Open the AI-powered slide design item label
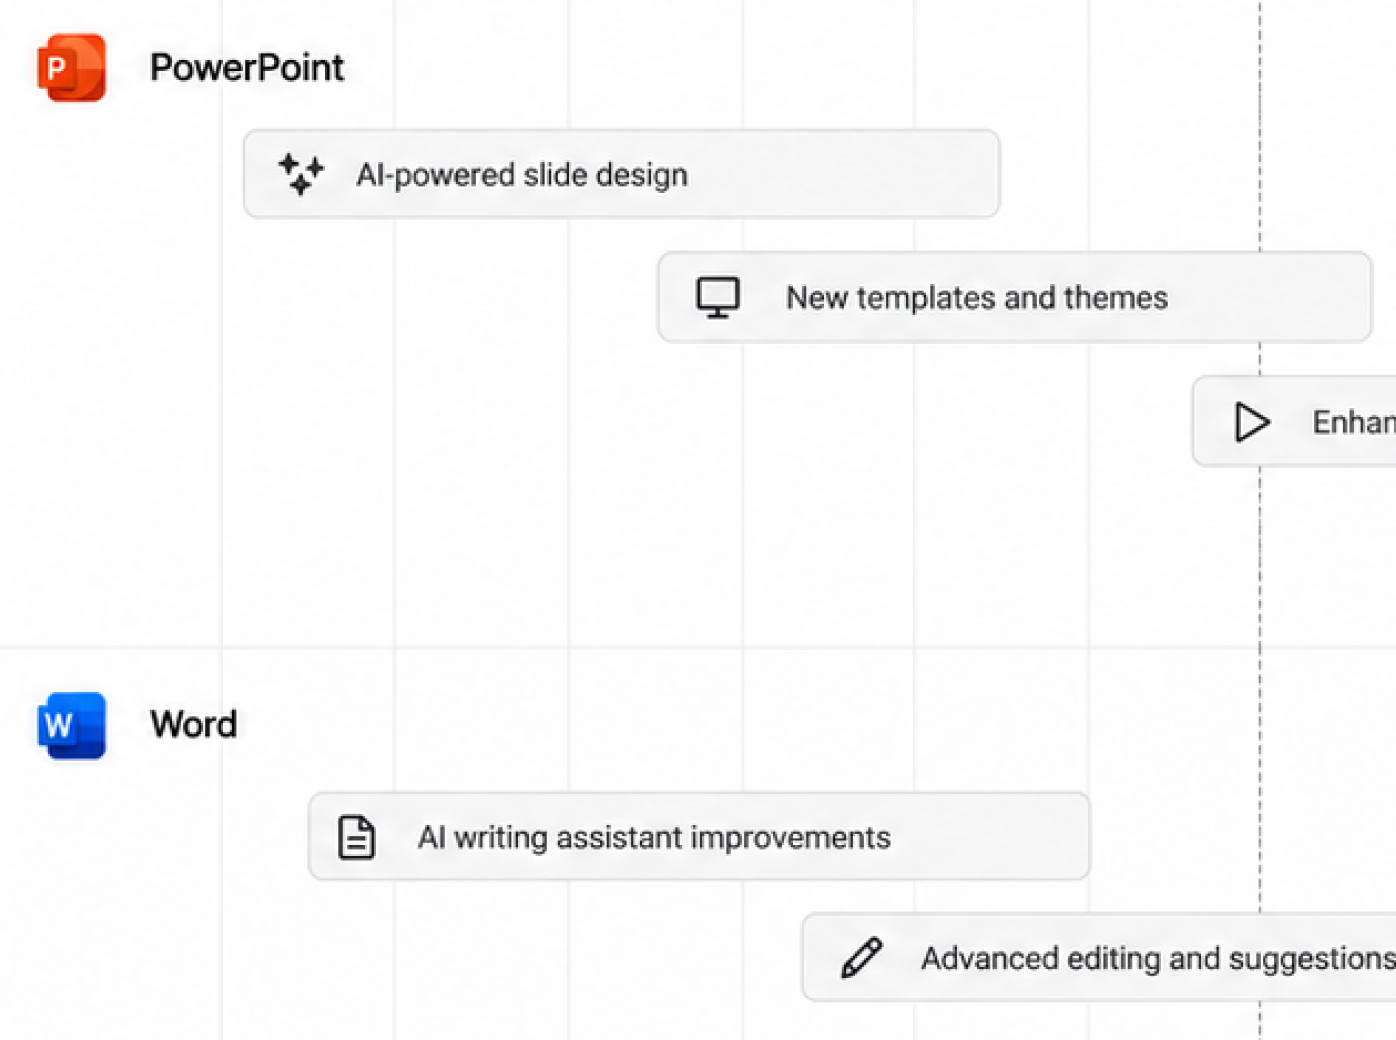The image size is (1396, 1040). click(x=522, y=175)
